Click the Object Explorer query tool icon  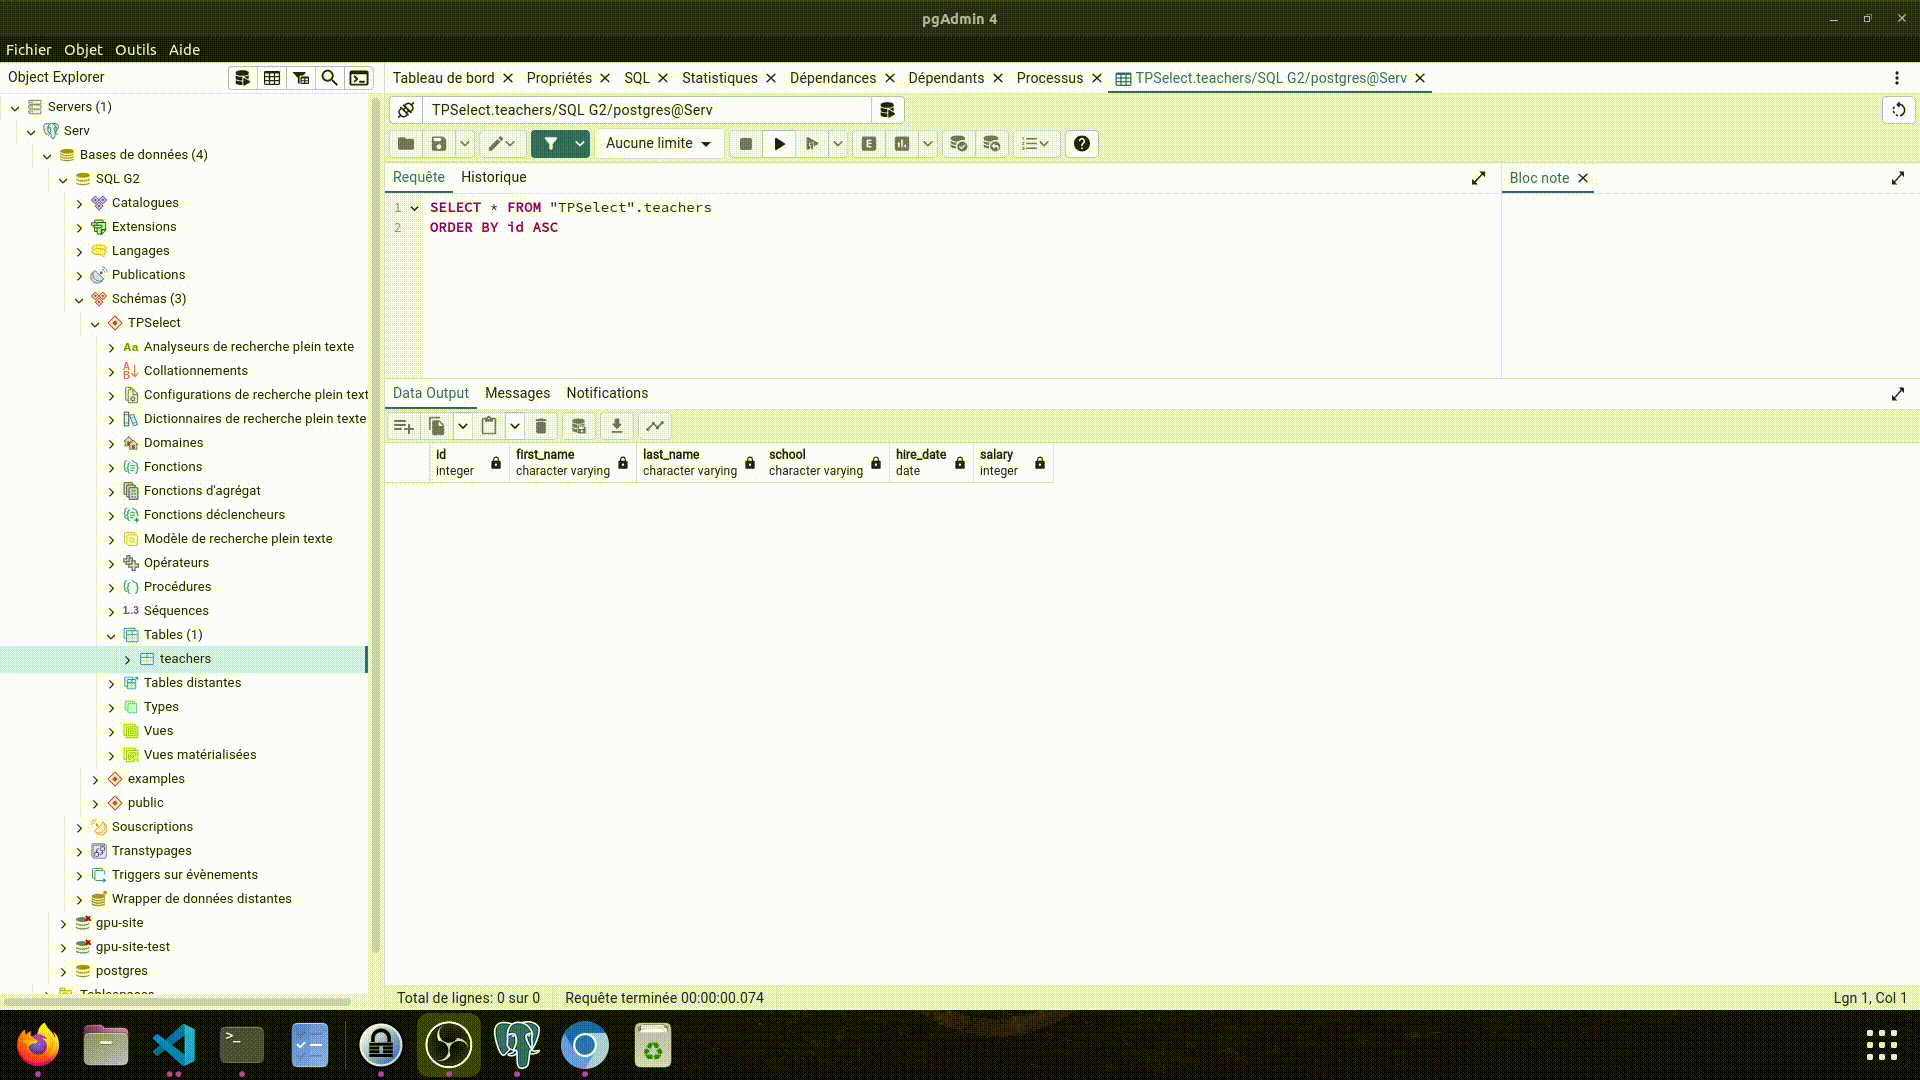pos(242,78)
